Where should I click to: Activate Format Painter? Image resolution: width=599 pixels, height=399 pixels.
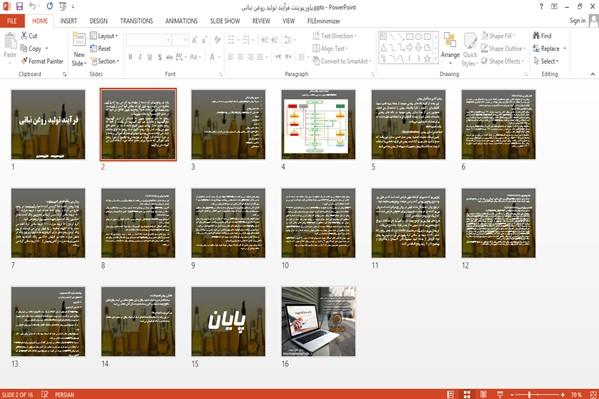coord(42,61)
